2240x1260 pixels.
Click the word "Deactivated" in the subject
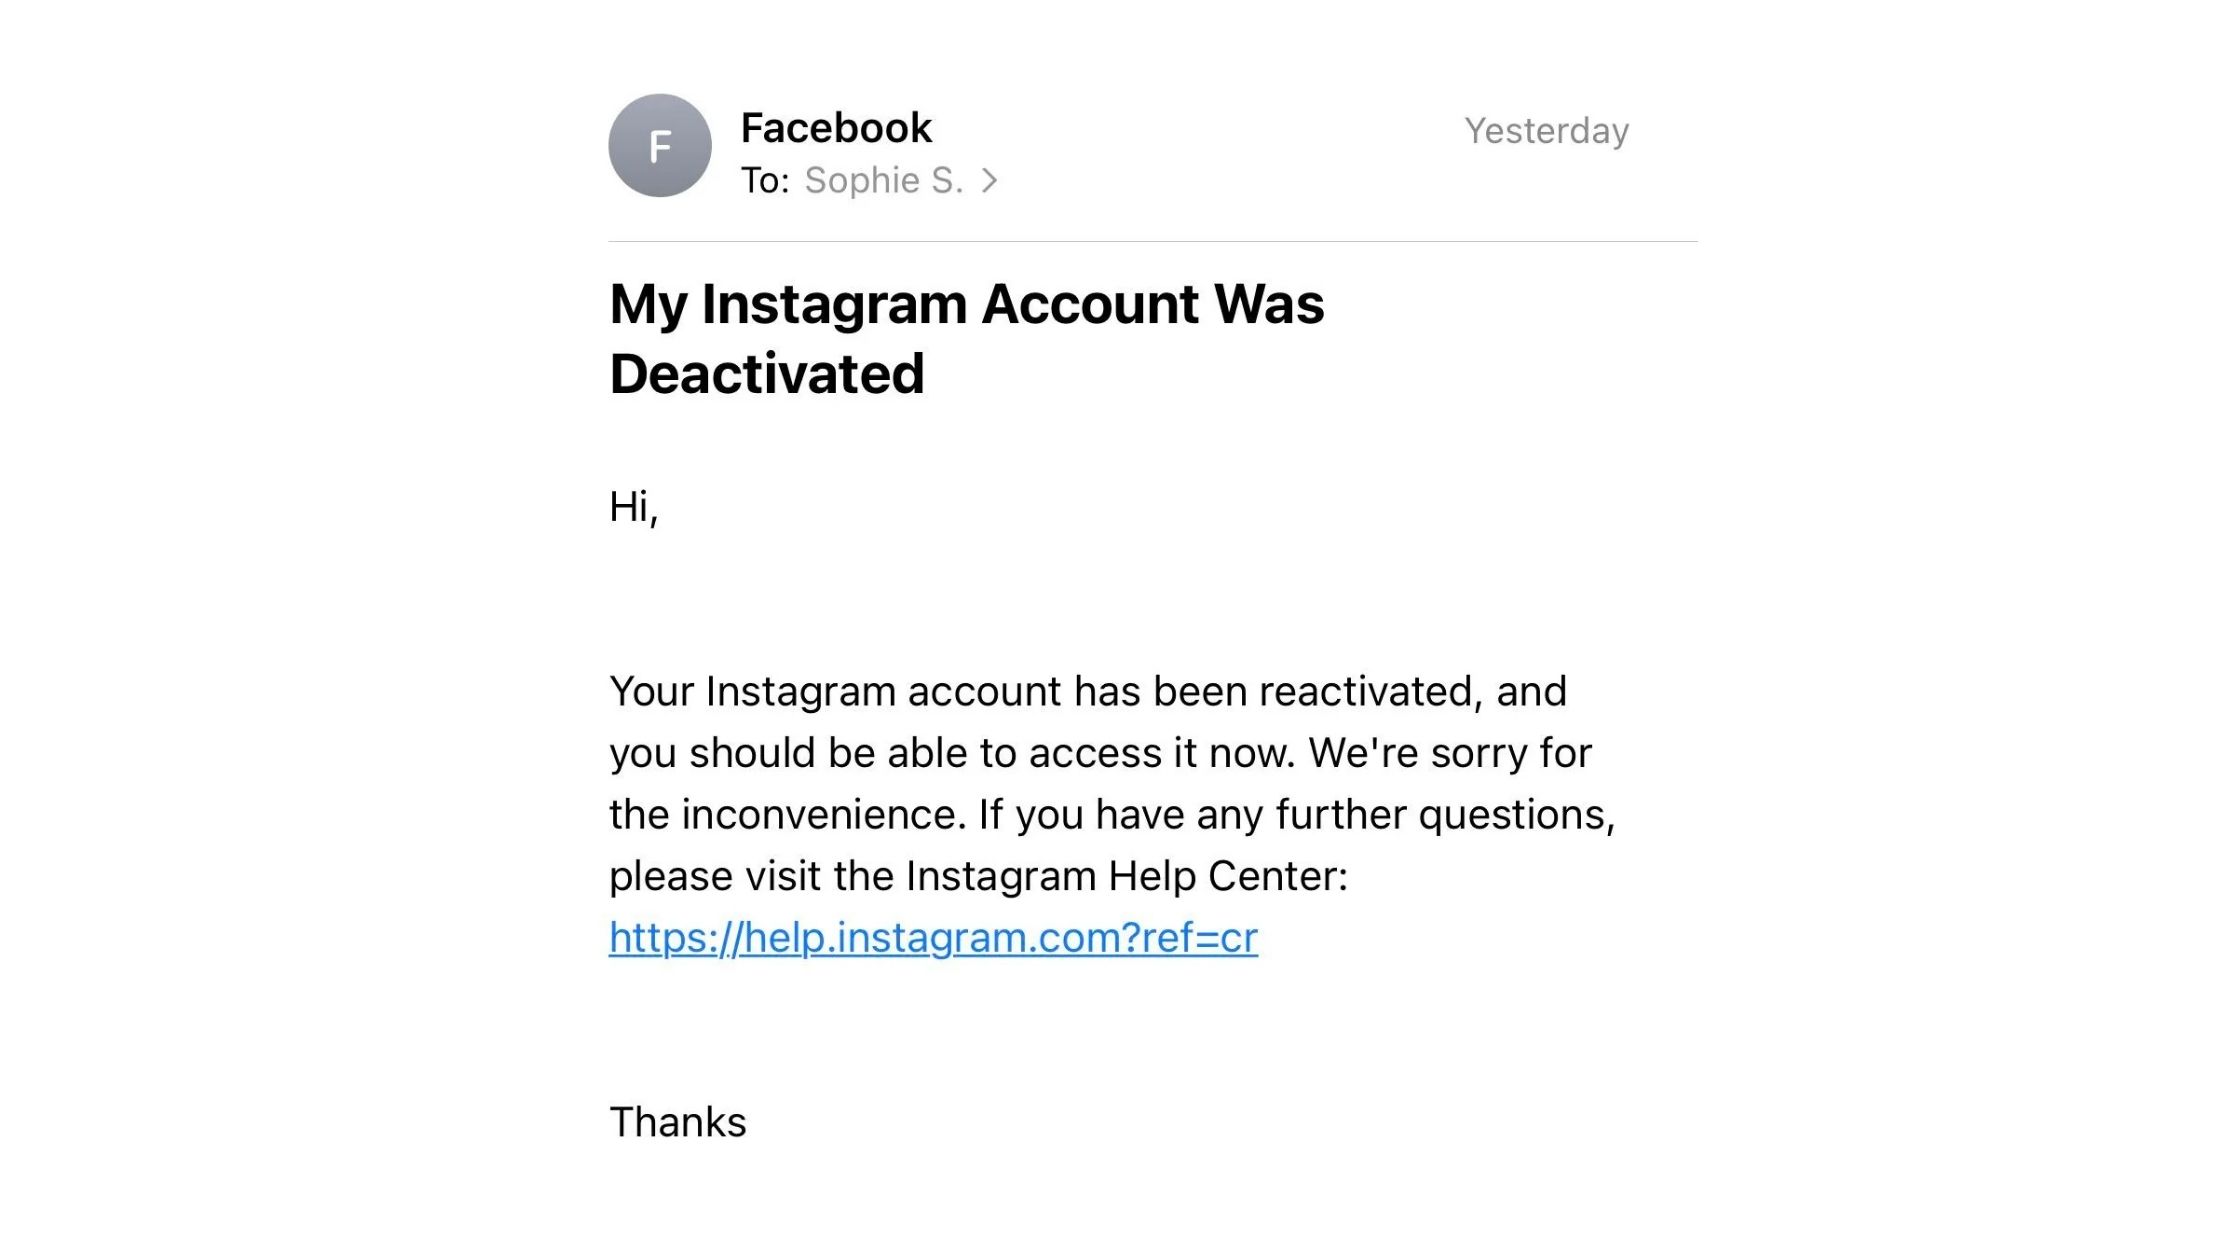coord(767,374)
